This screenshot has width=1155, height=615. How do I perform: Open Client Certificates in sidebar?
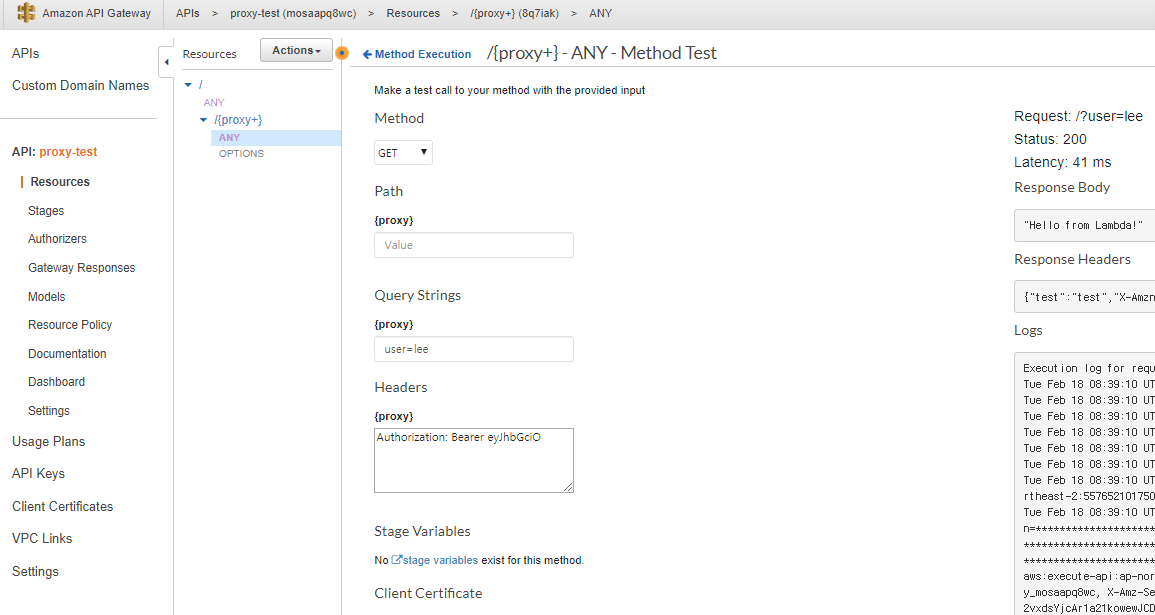tap(63, 507)
